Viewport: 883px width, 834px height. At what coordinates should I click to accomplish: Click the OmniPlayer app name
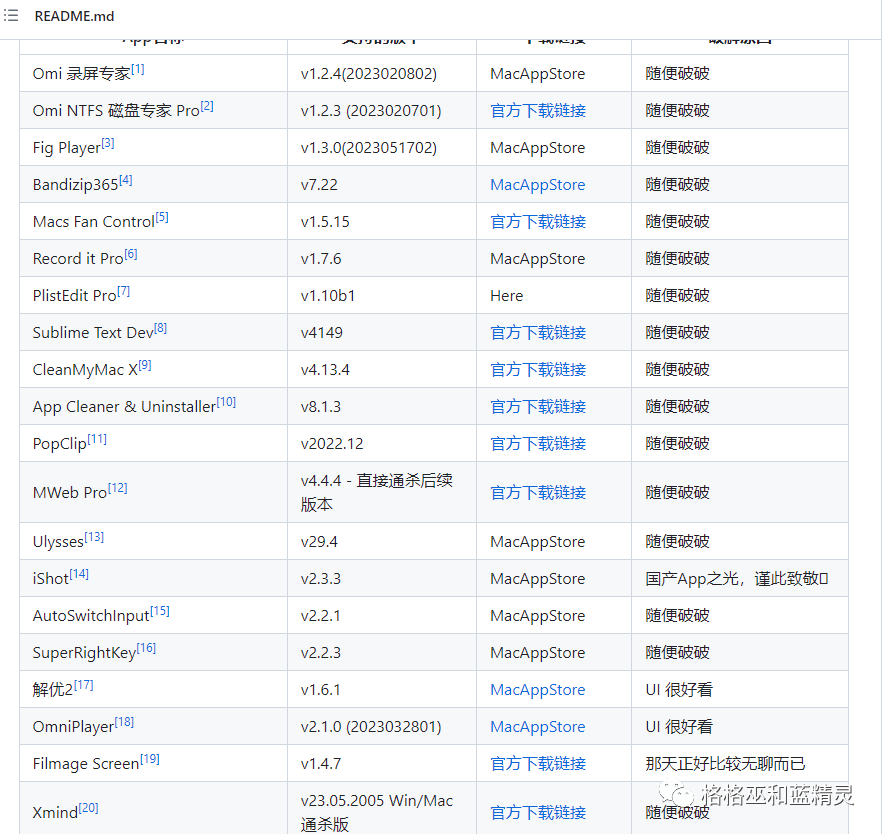point(73,727)
